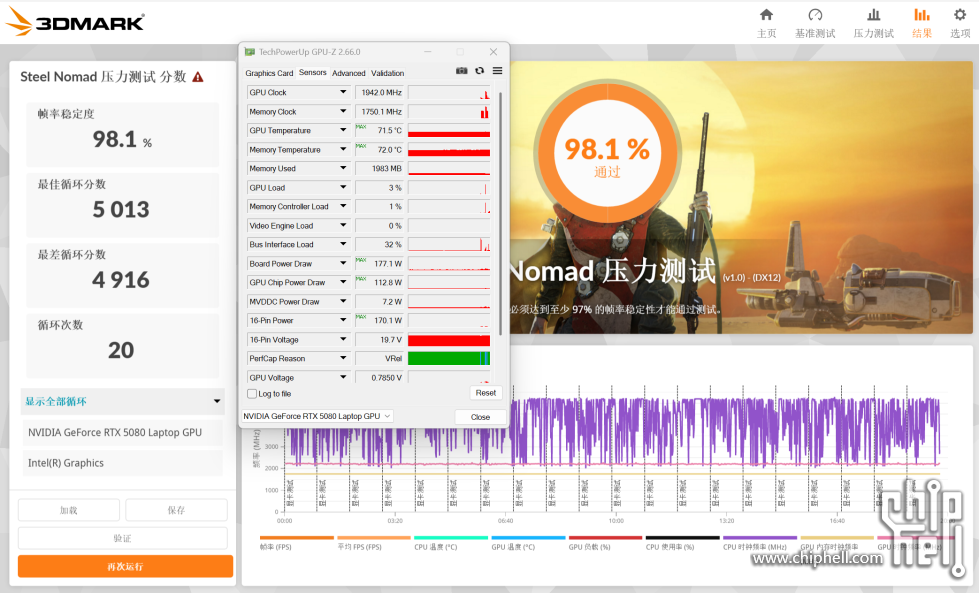Click the load result button
The height and width of the screenshot is (593, 979).
click(69, 510)
